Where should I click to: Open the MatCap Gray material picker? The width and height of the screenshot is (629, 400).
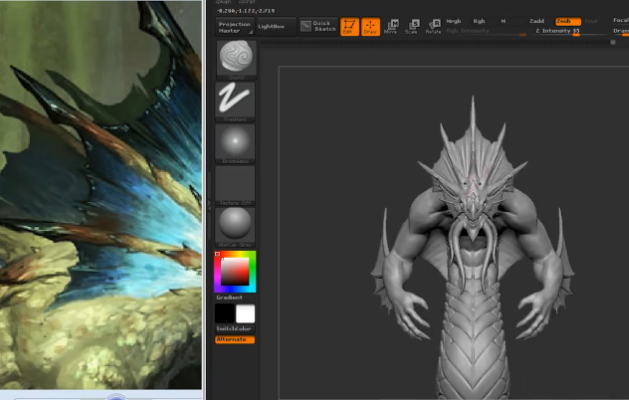click(x=235, y=227)
